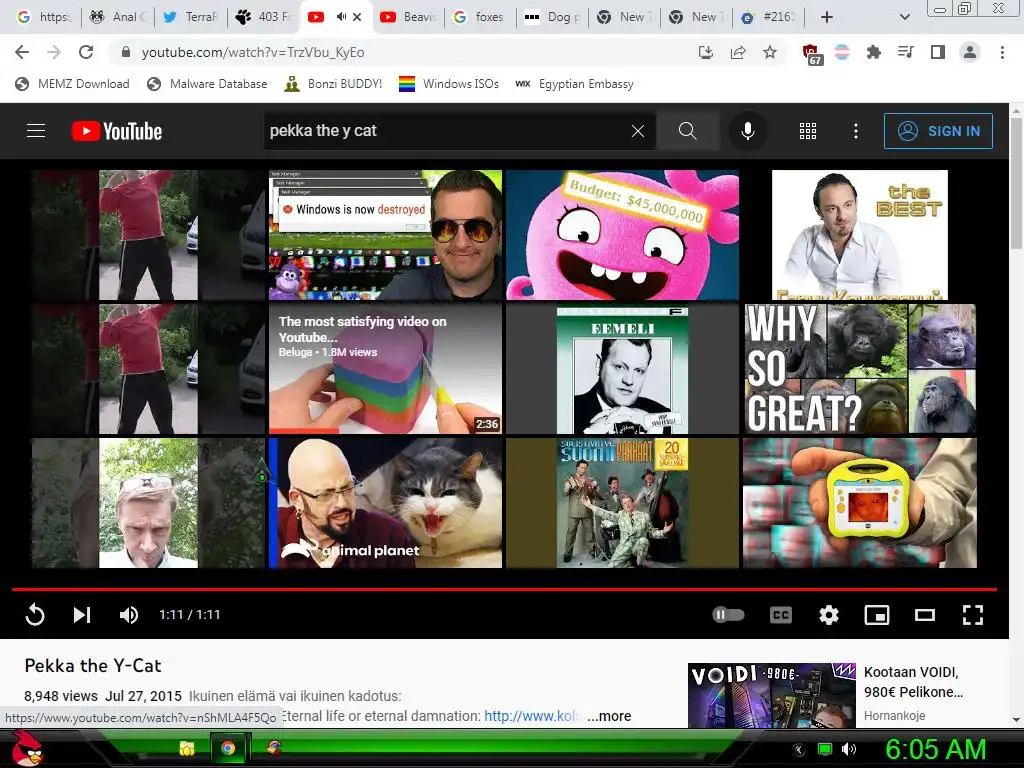The width and height of the screenshot is (1024, 768).
Task: Open player settings gear
Action: click(x=829, y=615)
